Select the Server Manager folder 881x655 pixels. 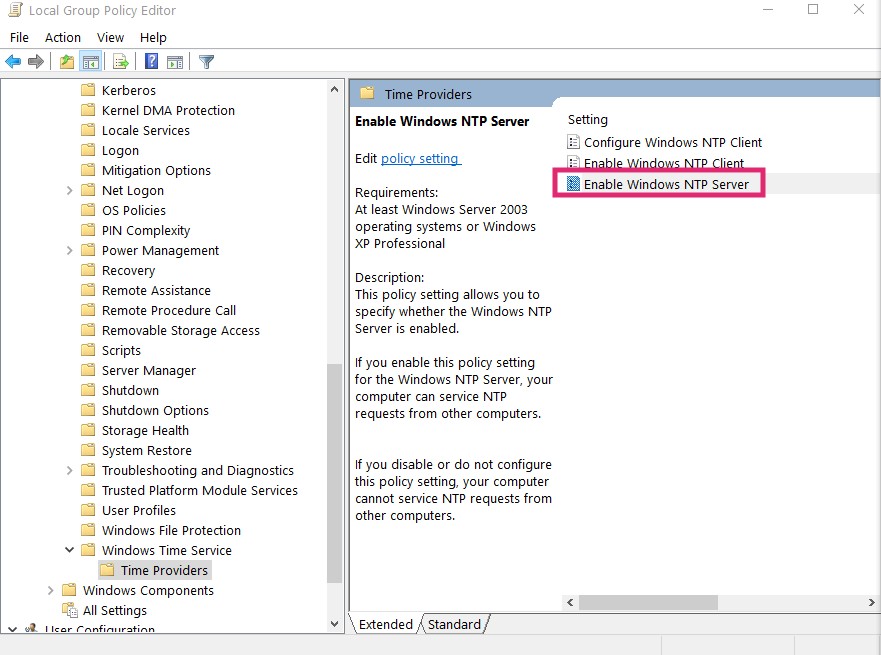[x=149, y=370]
